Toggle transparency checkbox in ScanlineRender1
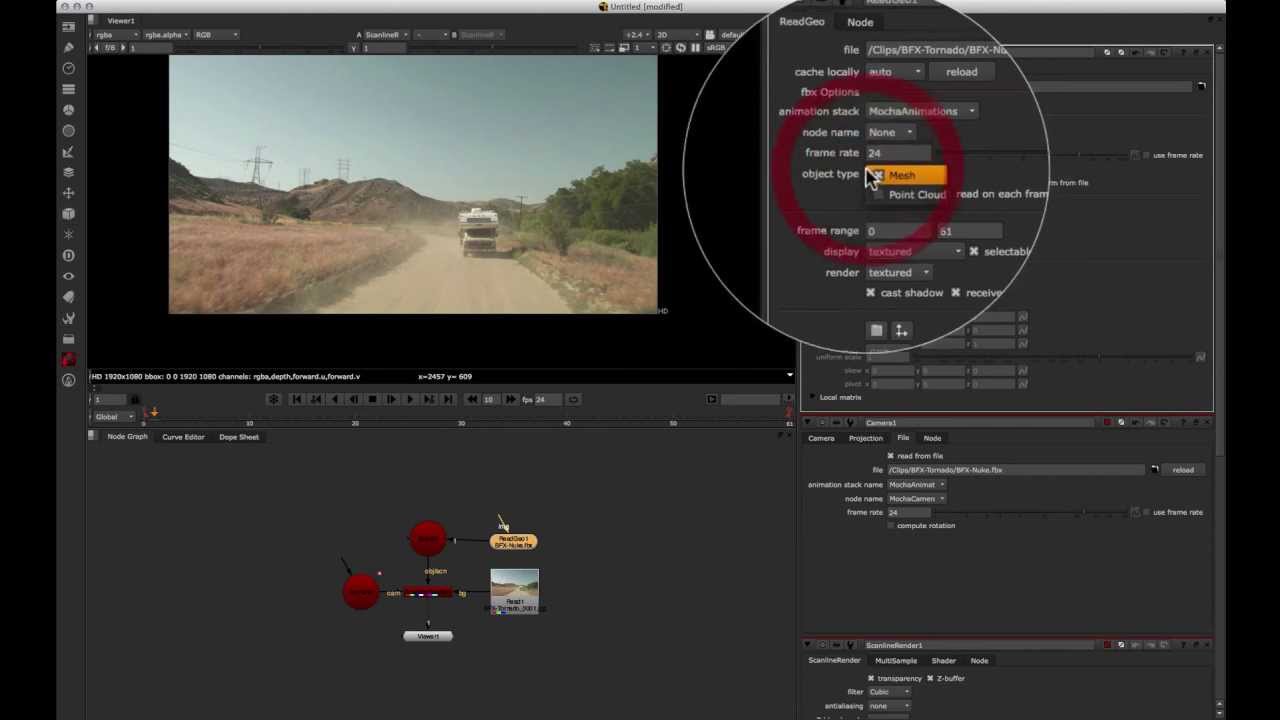Viewport: 1280px width, 720px height. [871, 678]
